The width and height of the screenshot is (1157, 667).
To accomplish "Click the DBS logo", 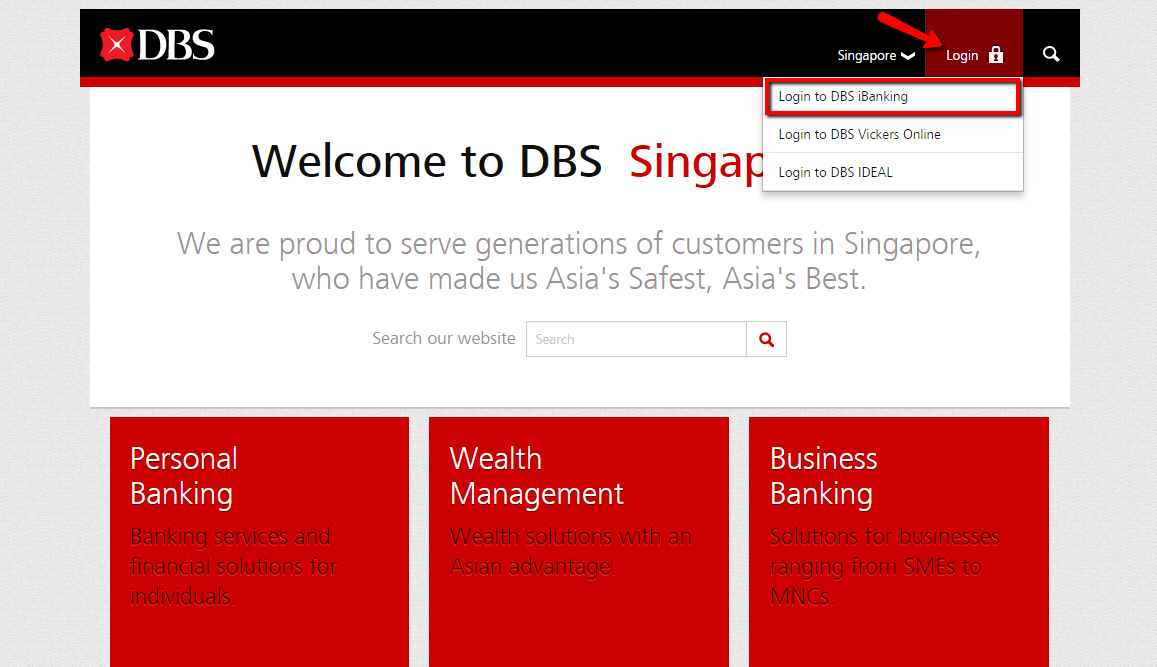I will (x=156, y=44).
